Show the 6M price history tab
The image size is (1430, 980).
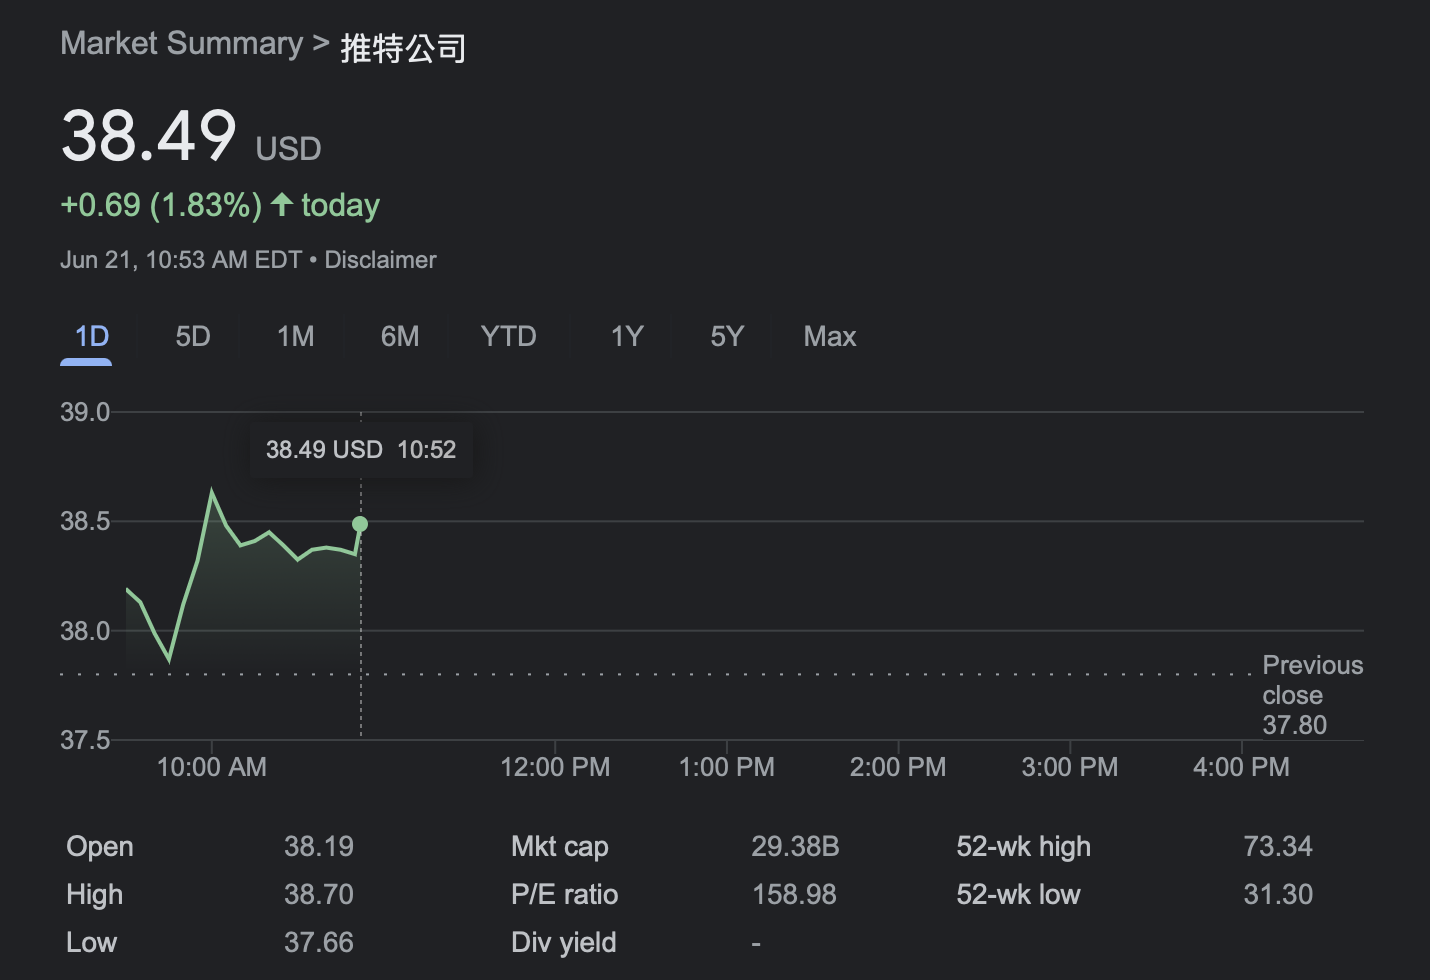coord(400,336)
